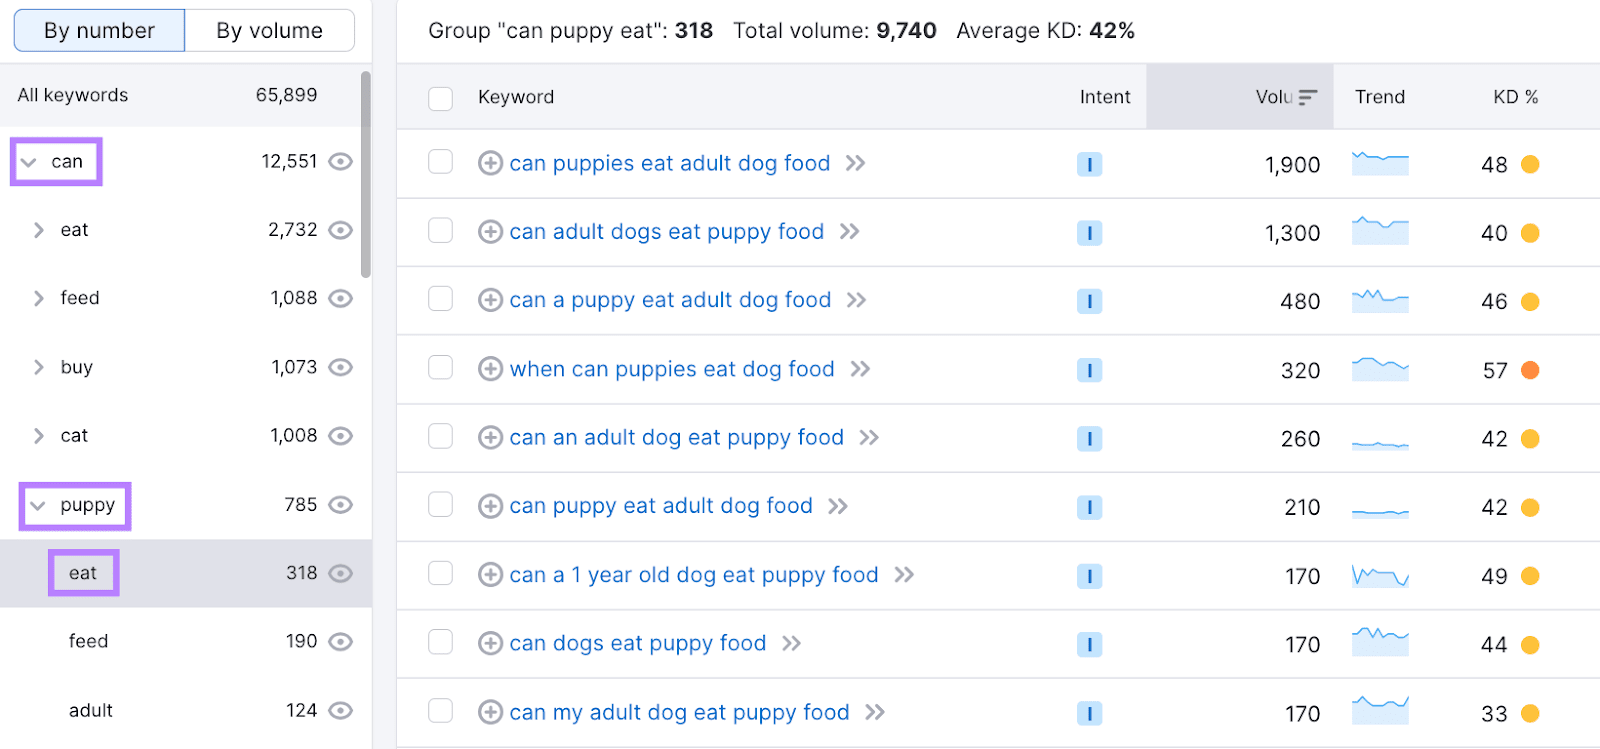This screenshot has height=749, width=1600.
Task: Click plus icon beside 'when can puppies eat dog food'
Action: (x=490, y=369)
